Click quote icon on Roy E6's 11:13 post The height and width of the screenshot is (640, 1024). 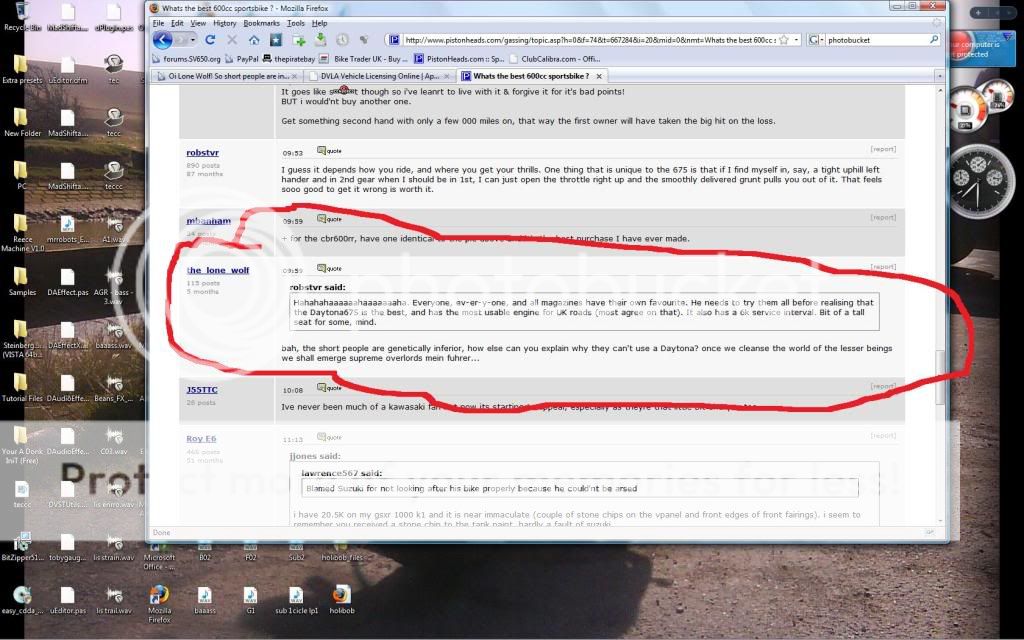point(329,437)
